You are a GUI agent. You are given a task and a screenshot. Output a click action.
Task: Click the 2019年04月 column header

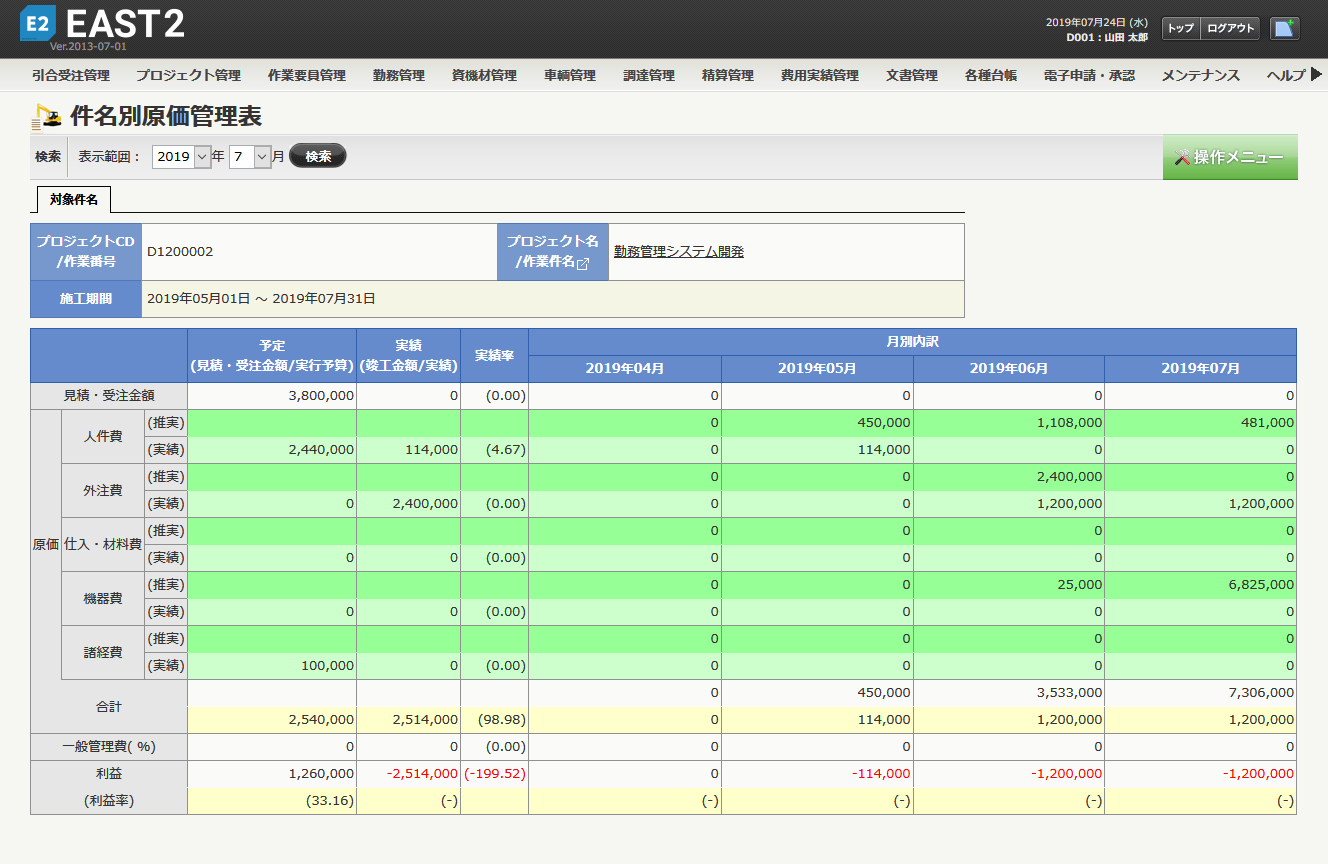tap(625, 368)
